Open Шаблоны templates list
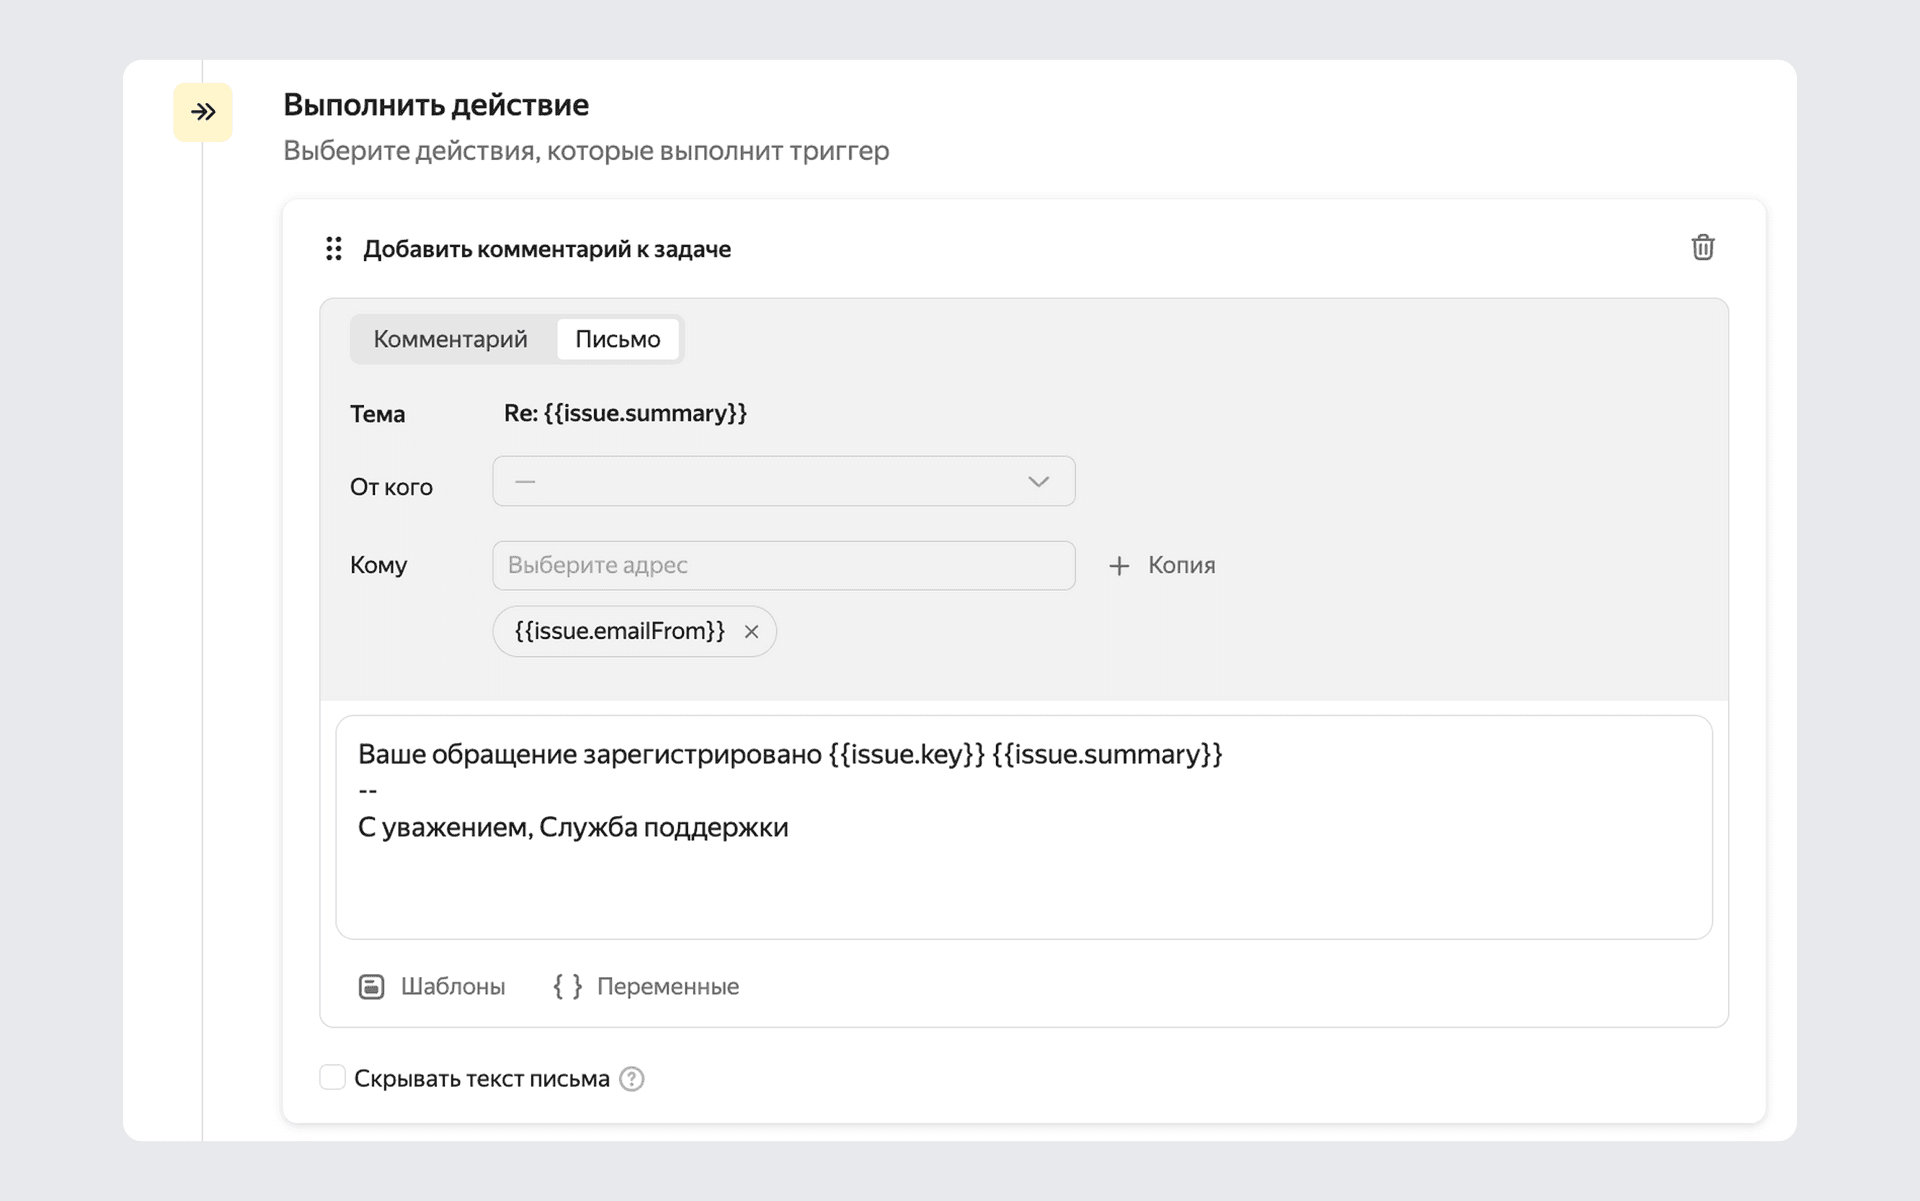 pyautogui.click(x=452, y=987)
